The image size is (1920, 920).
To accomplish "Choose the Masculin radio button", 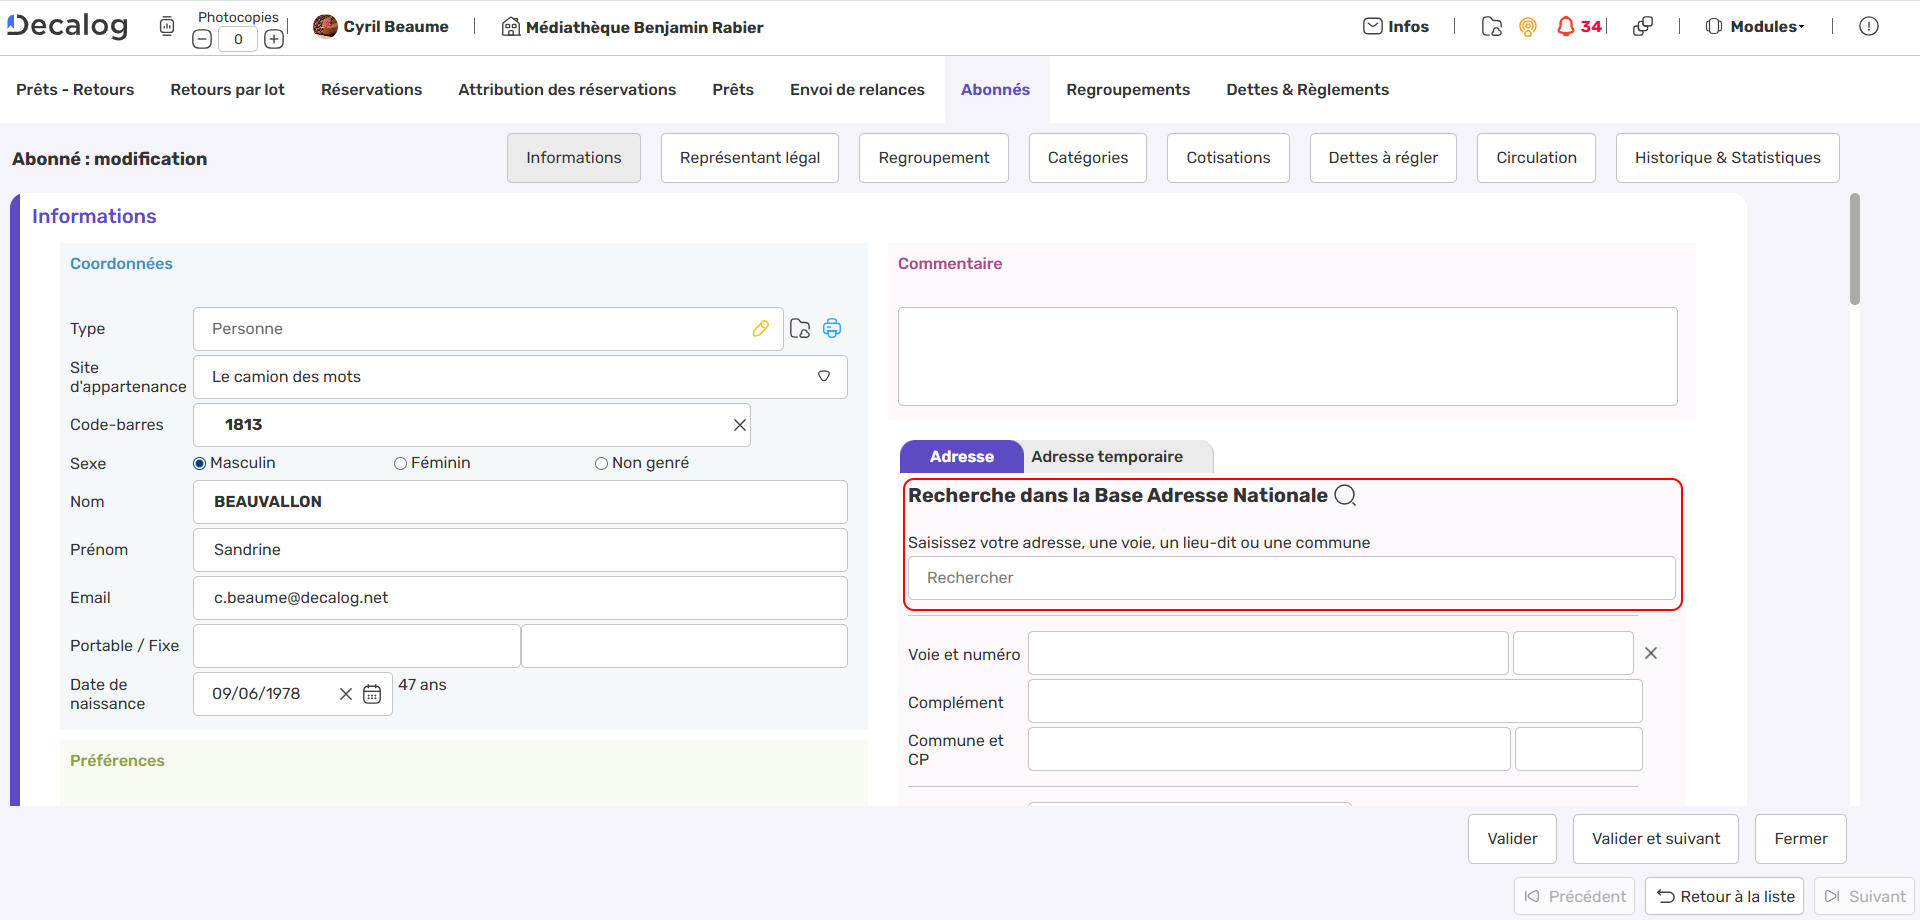I will [x=200, y=463].
